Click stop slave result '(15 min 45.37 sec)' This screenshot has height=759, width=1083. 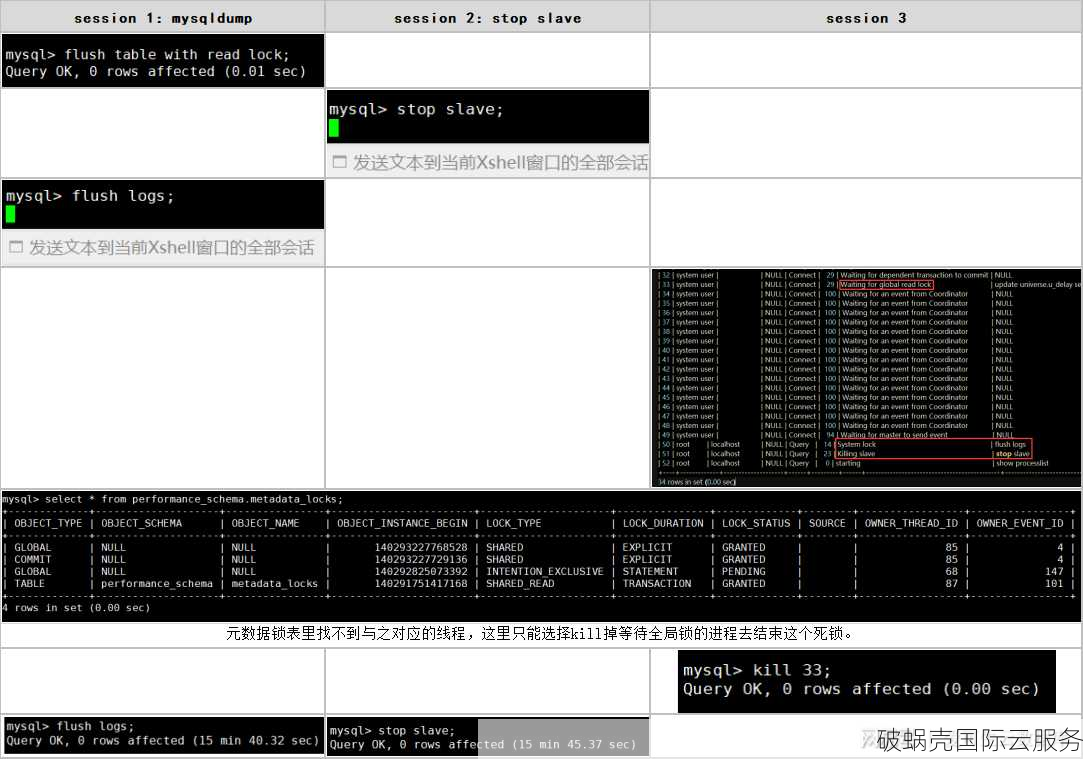coord(574,744)
